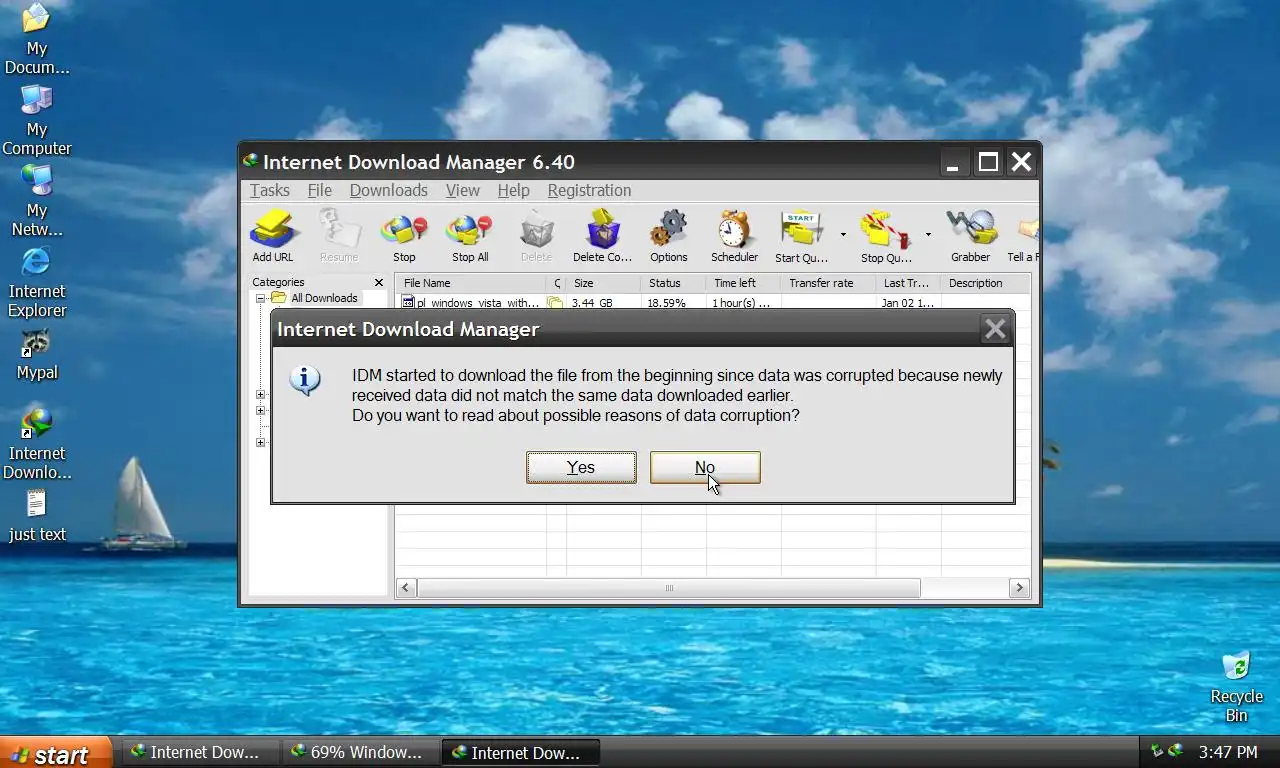Screen dimensions: 1280x768
Task: Click the Last Try column header
Action: point(908,283)
